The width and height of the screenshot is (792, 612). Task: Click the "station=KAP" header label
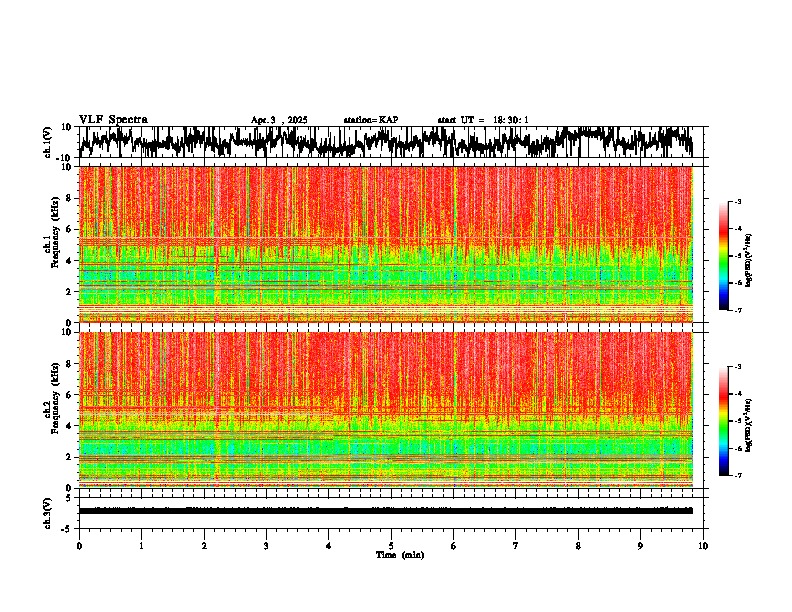pyautogui.click(x=371, y=120)
